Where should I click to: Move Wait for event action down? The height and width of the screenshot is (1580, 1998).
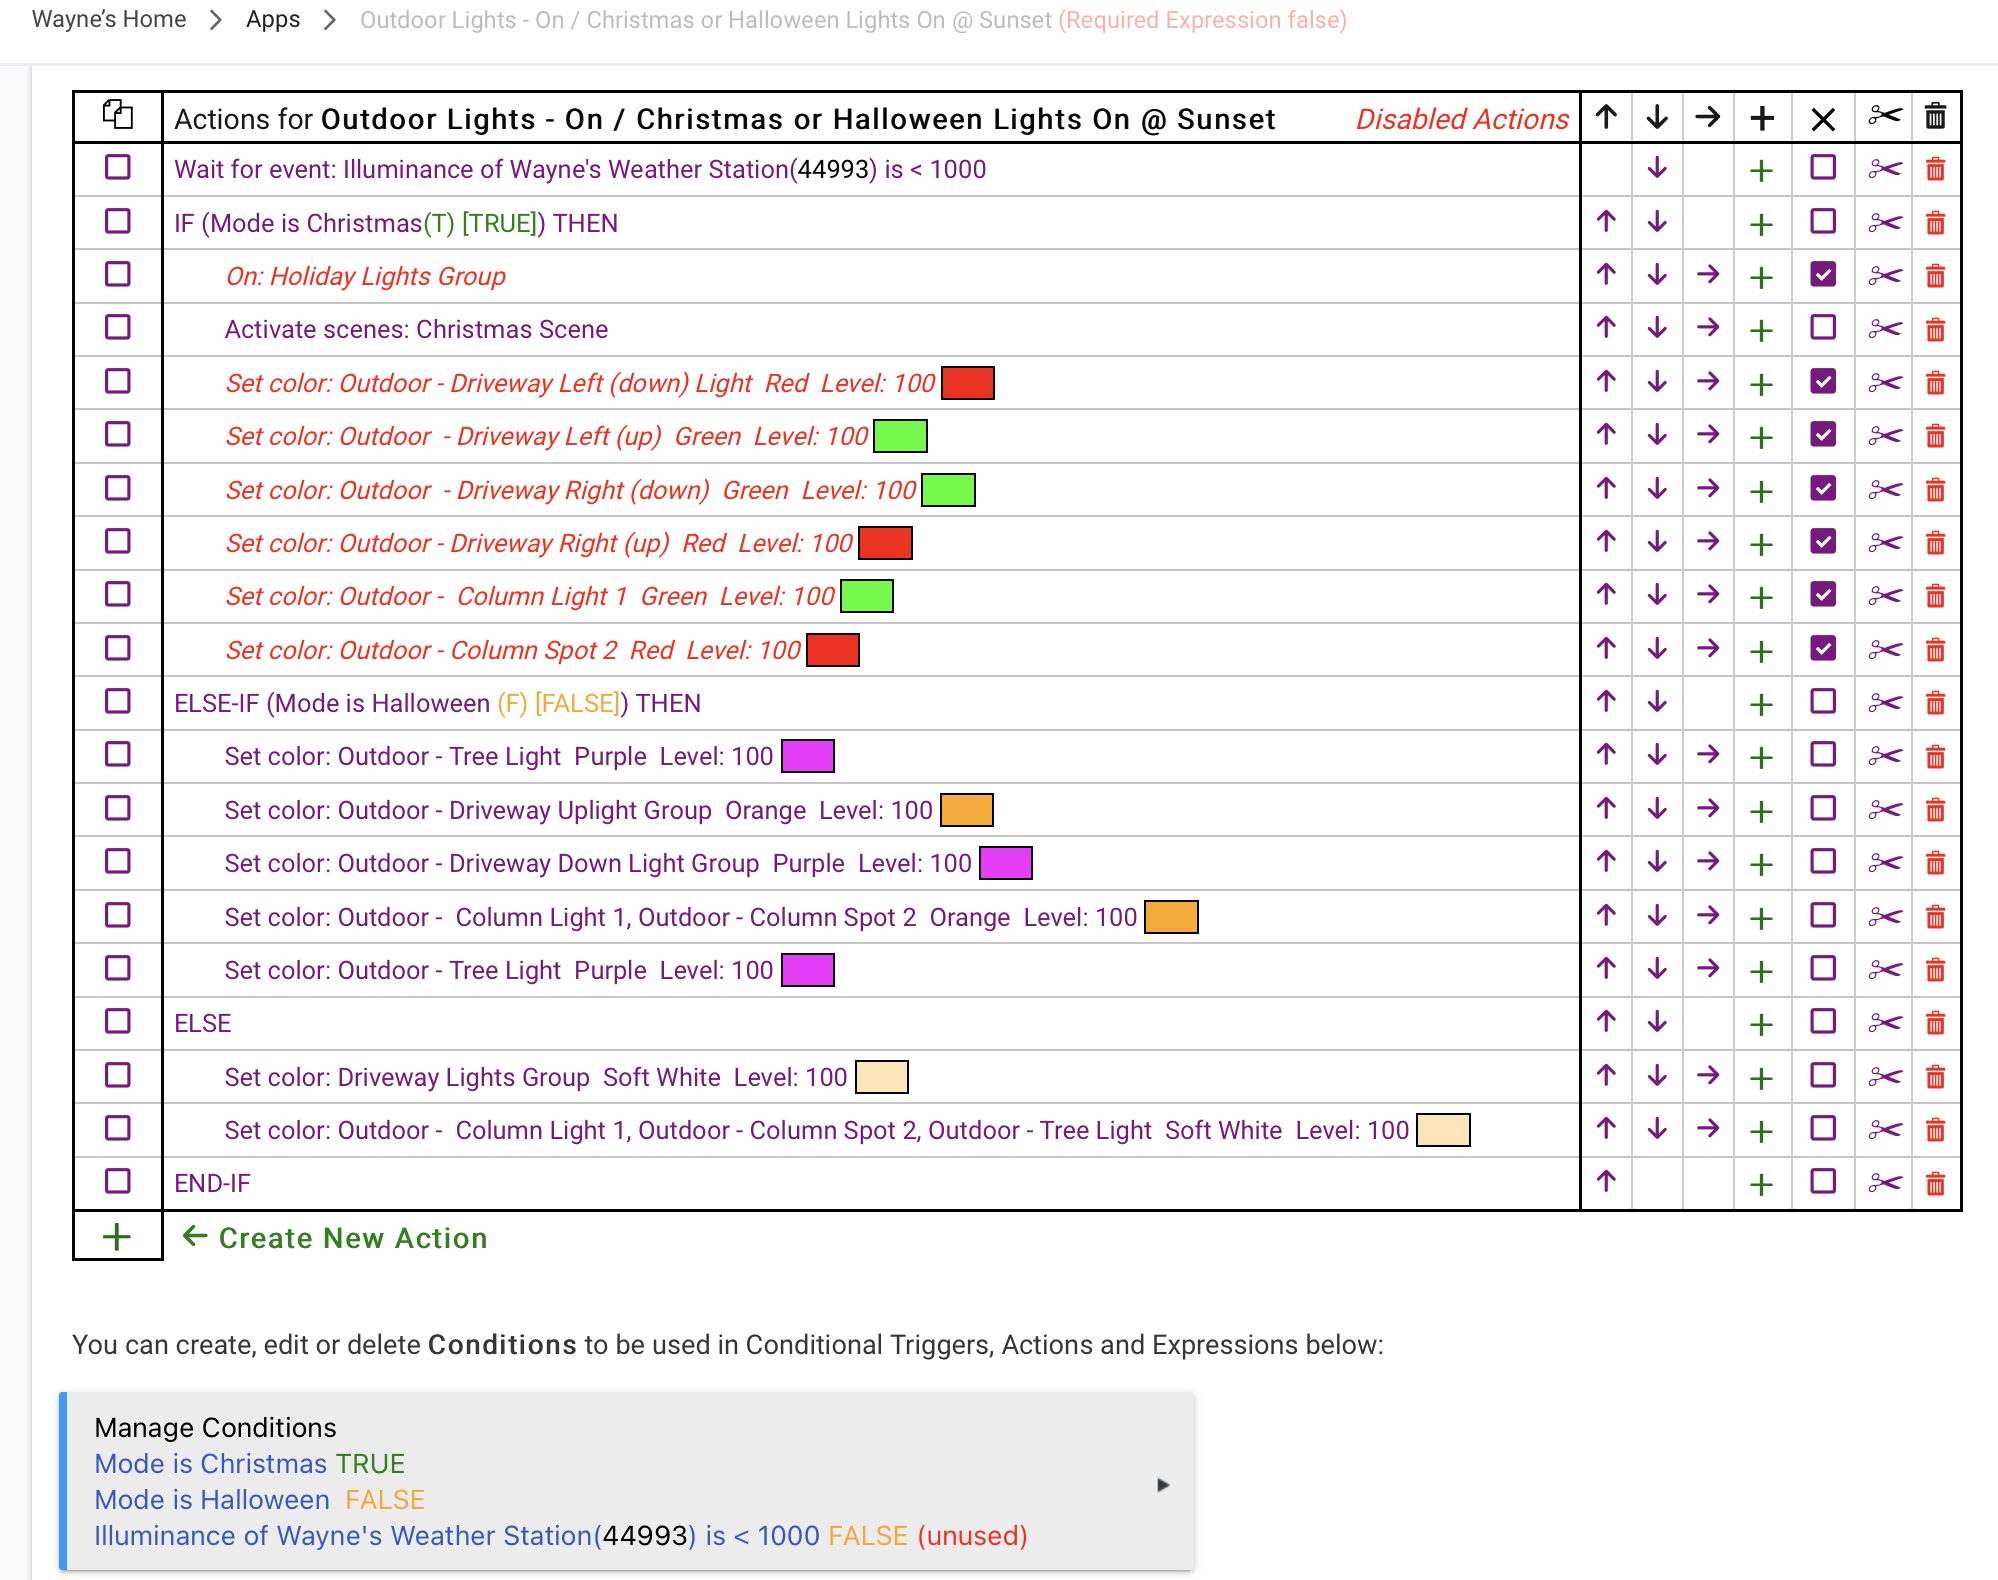coord(1657,168)
